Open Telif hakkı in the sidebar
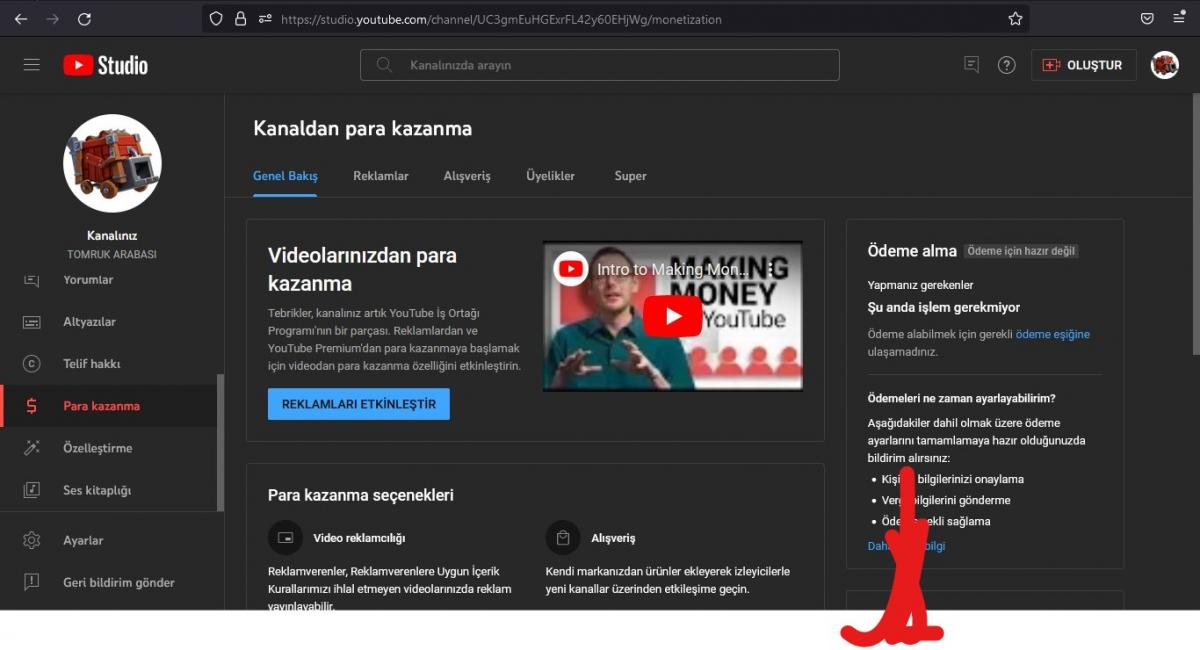 (92, 364)
